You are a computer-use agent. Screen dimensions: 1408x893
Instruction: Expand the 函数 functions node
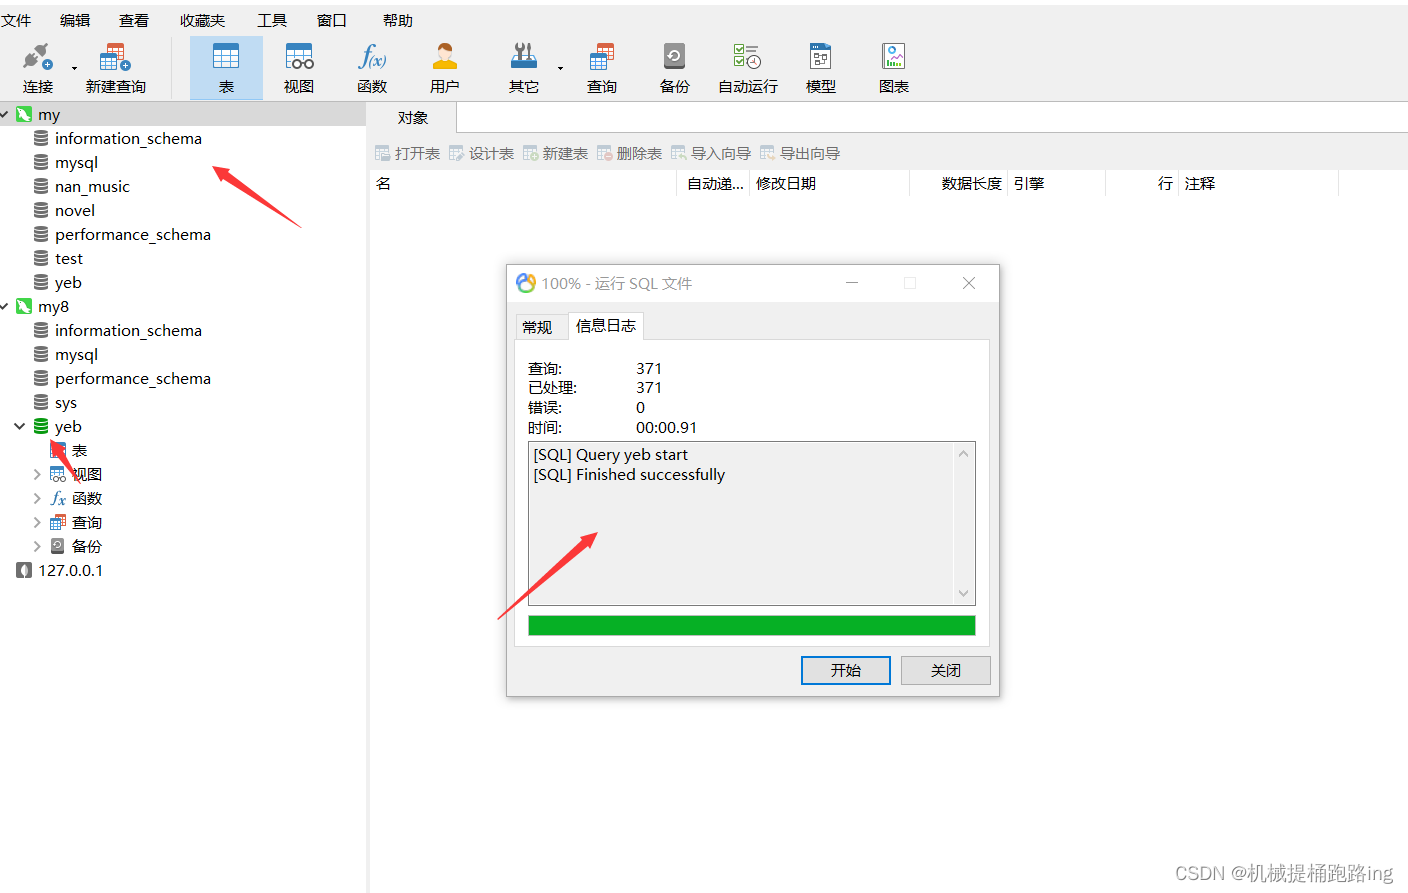[37, 498]
